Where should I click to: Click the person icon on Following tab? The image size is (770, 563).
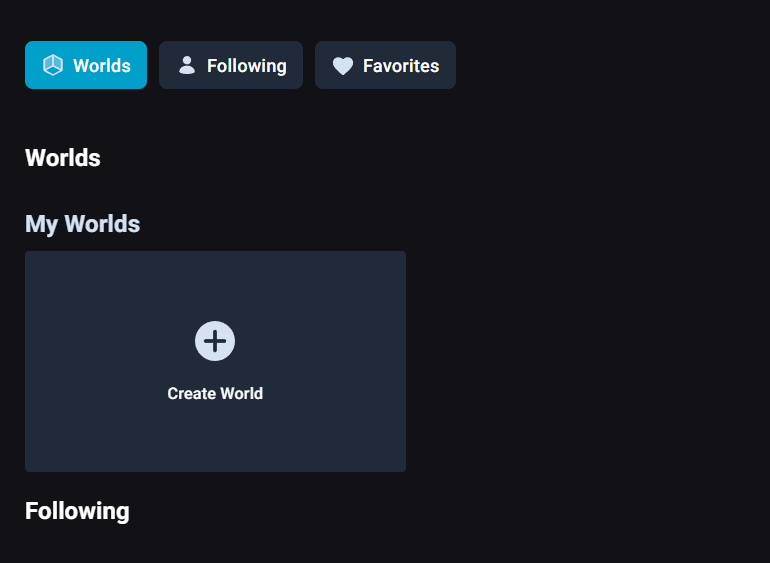(187, 65)
